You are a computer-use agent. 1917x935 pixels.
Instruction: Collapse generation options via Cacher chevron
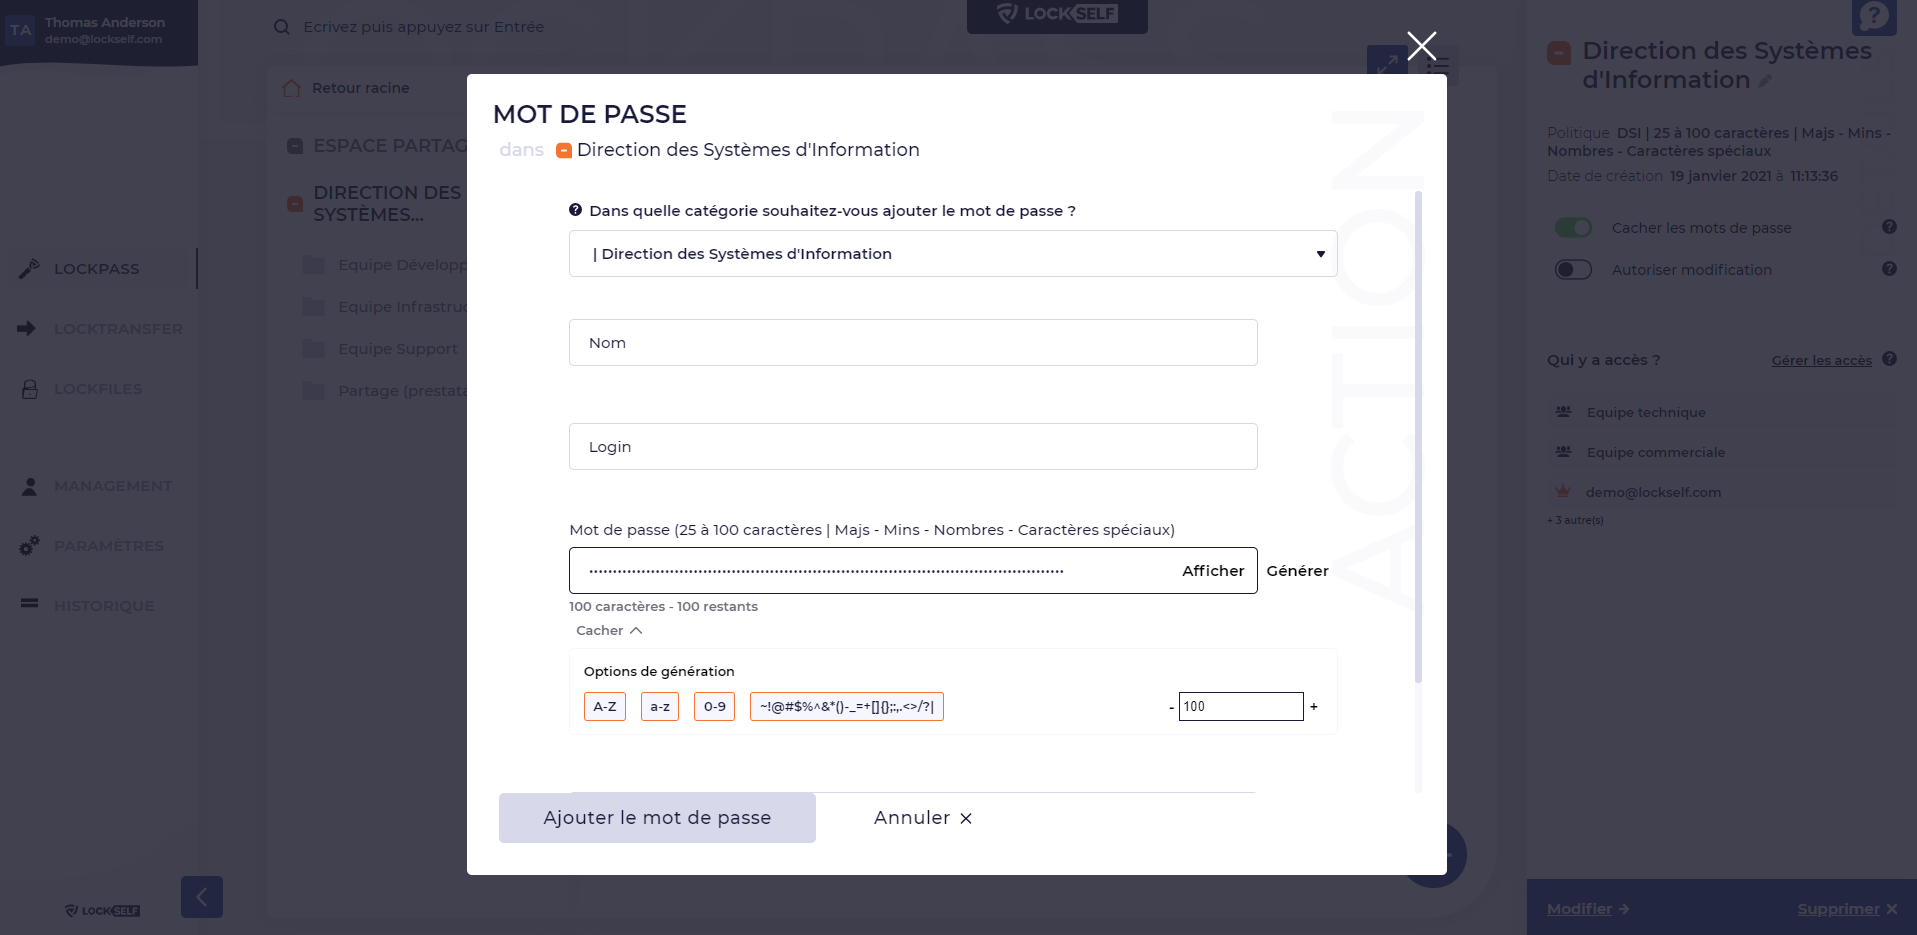coord(609,631)
